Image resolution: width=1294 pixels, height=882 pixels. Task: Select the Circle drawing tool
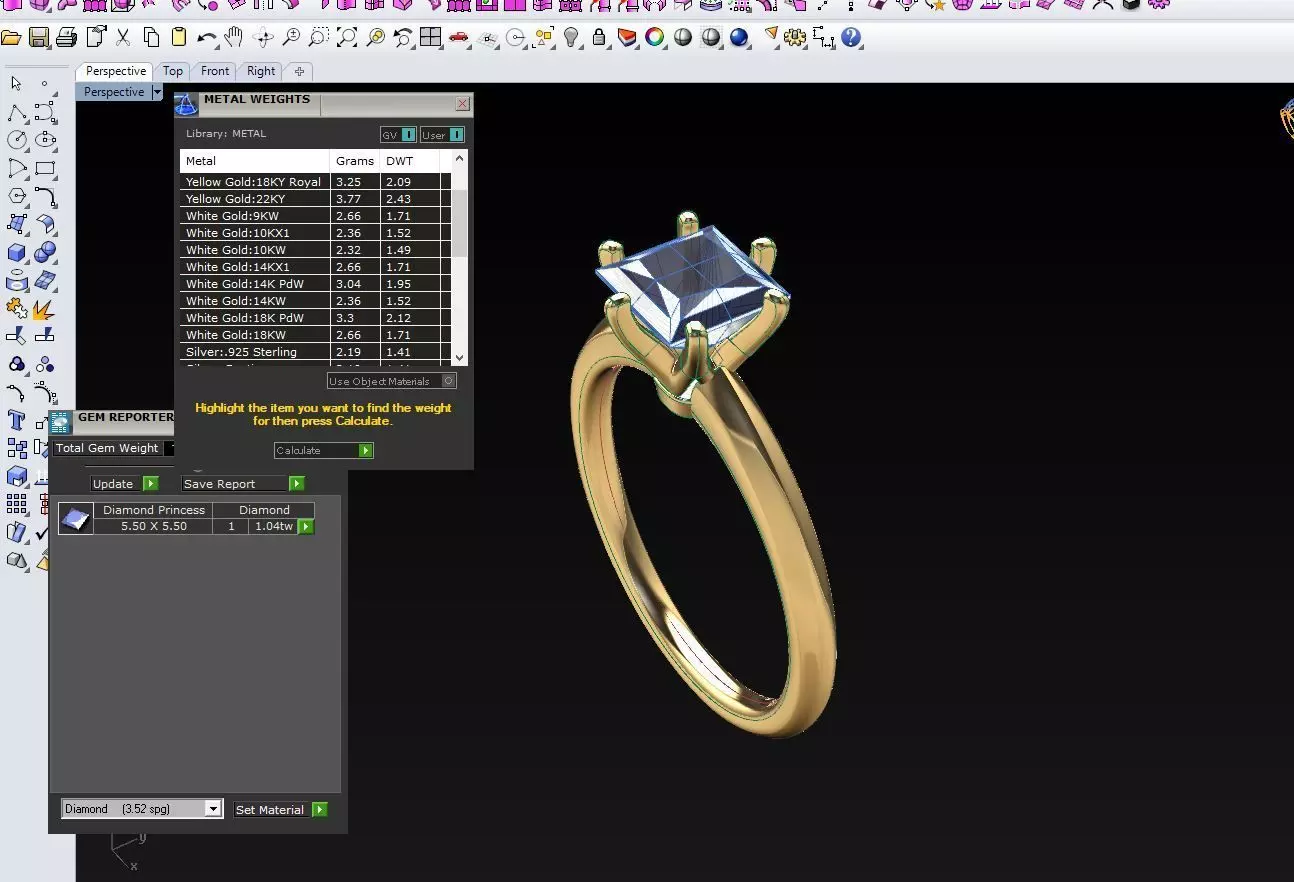(16, 140)
